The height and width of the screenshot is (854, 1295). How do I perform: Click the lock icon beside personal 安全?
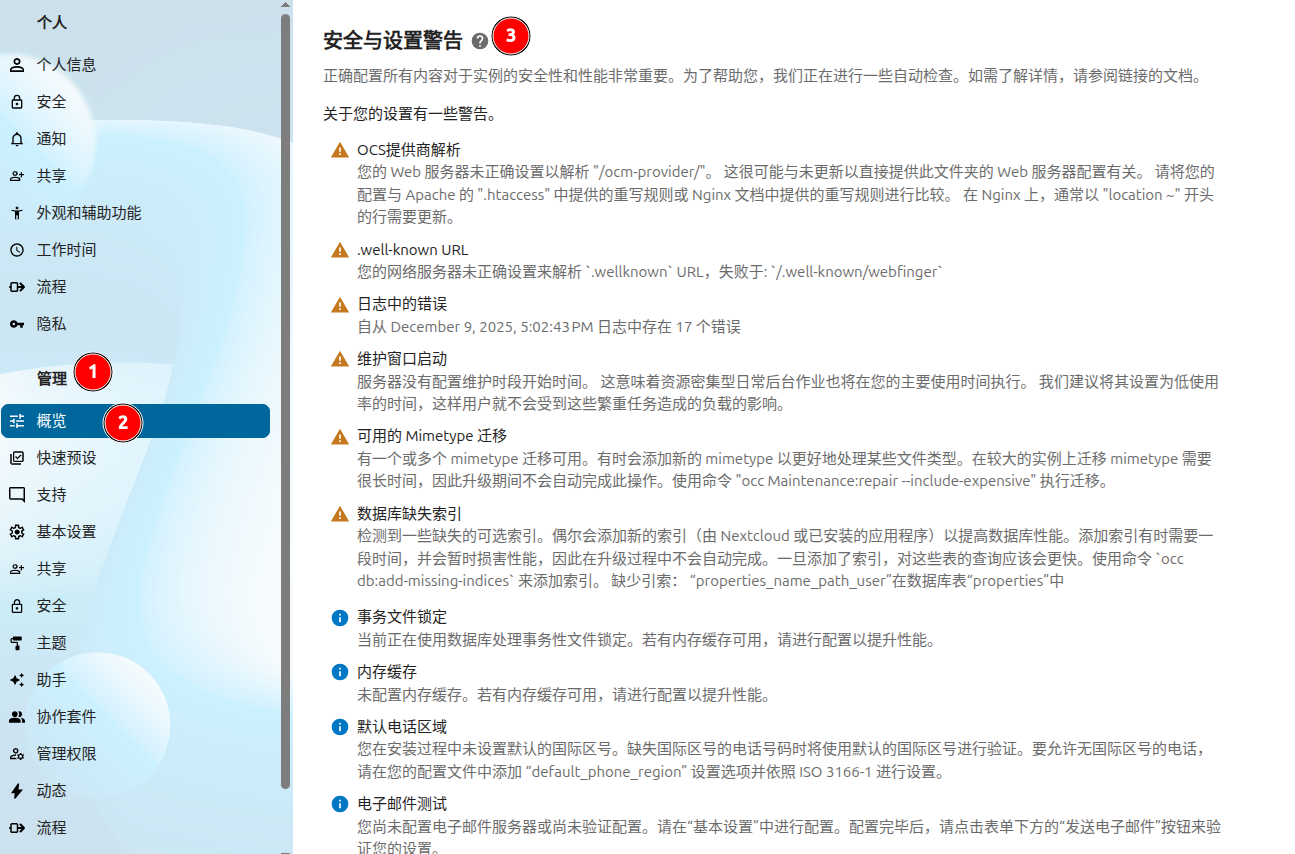17,102
